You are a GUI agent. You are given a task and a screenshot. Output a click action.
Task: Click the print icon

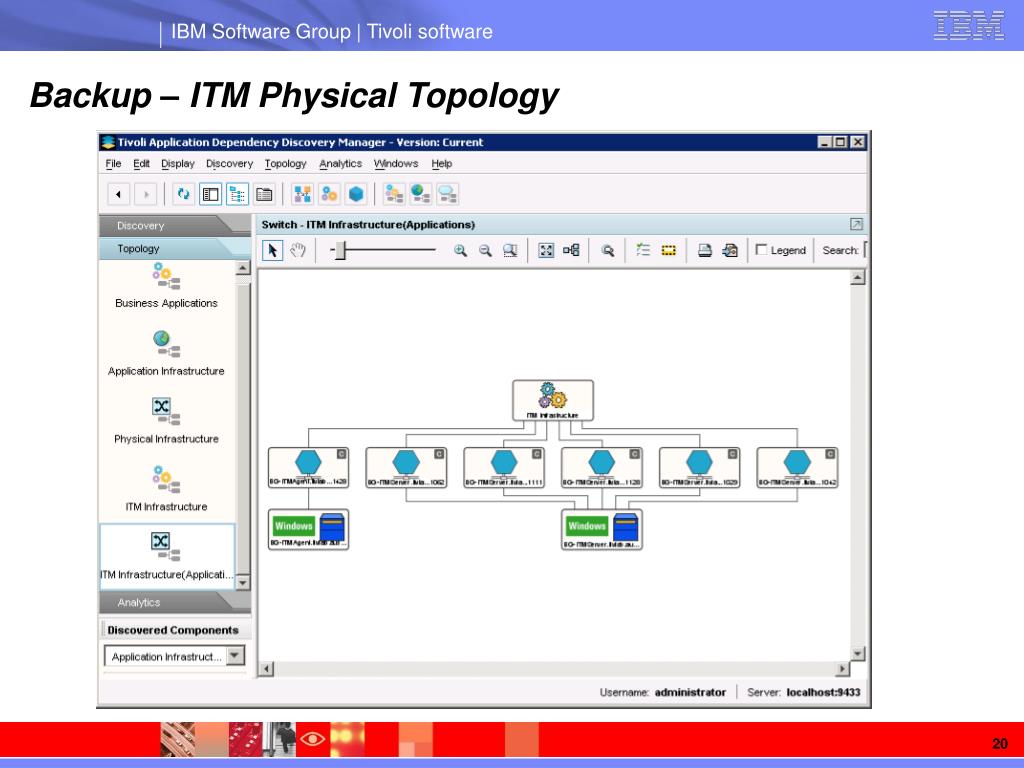[705, 250]
